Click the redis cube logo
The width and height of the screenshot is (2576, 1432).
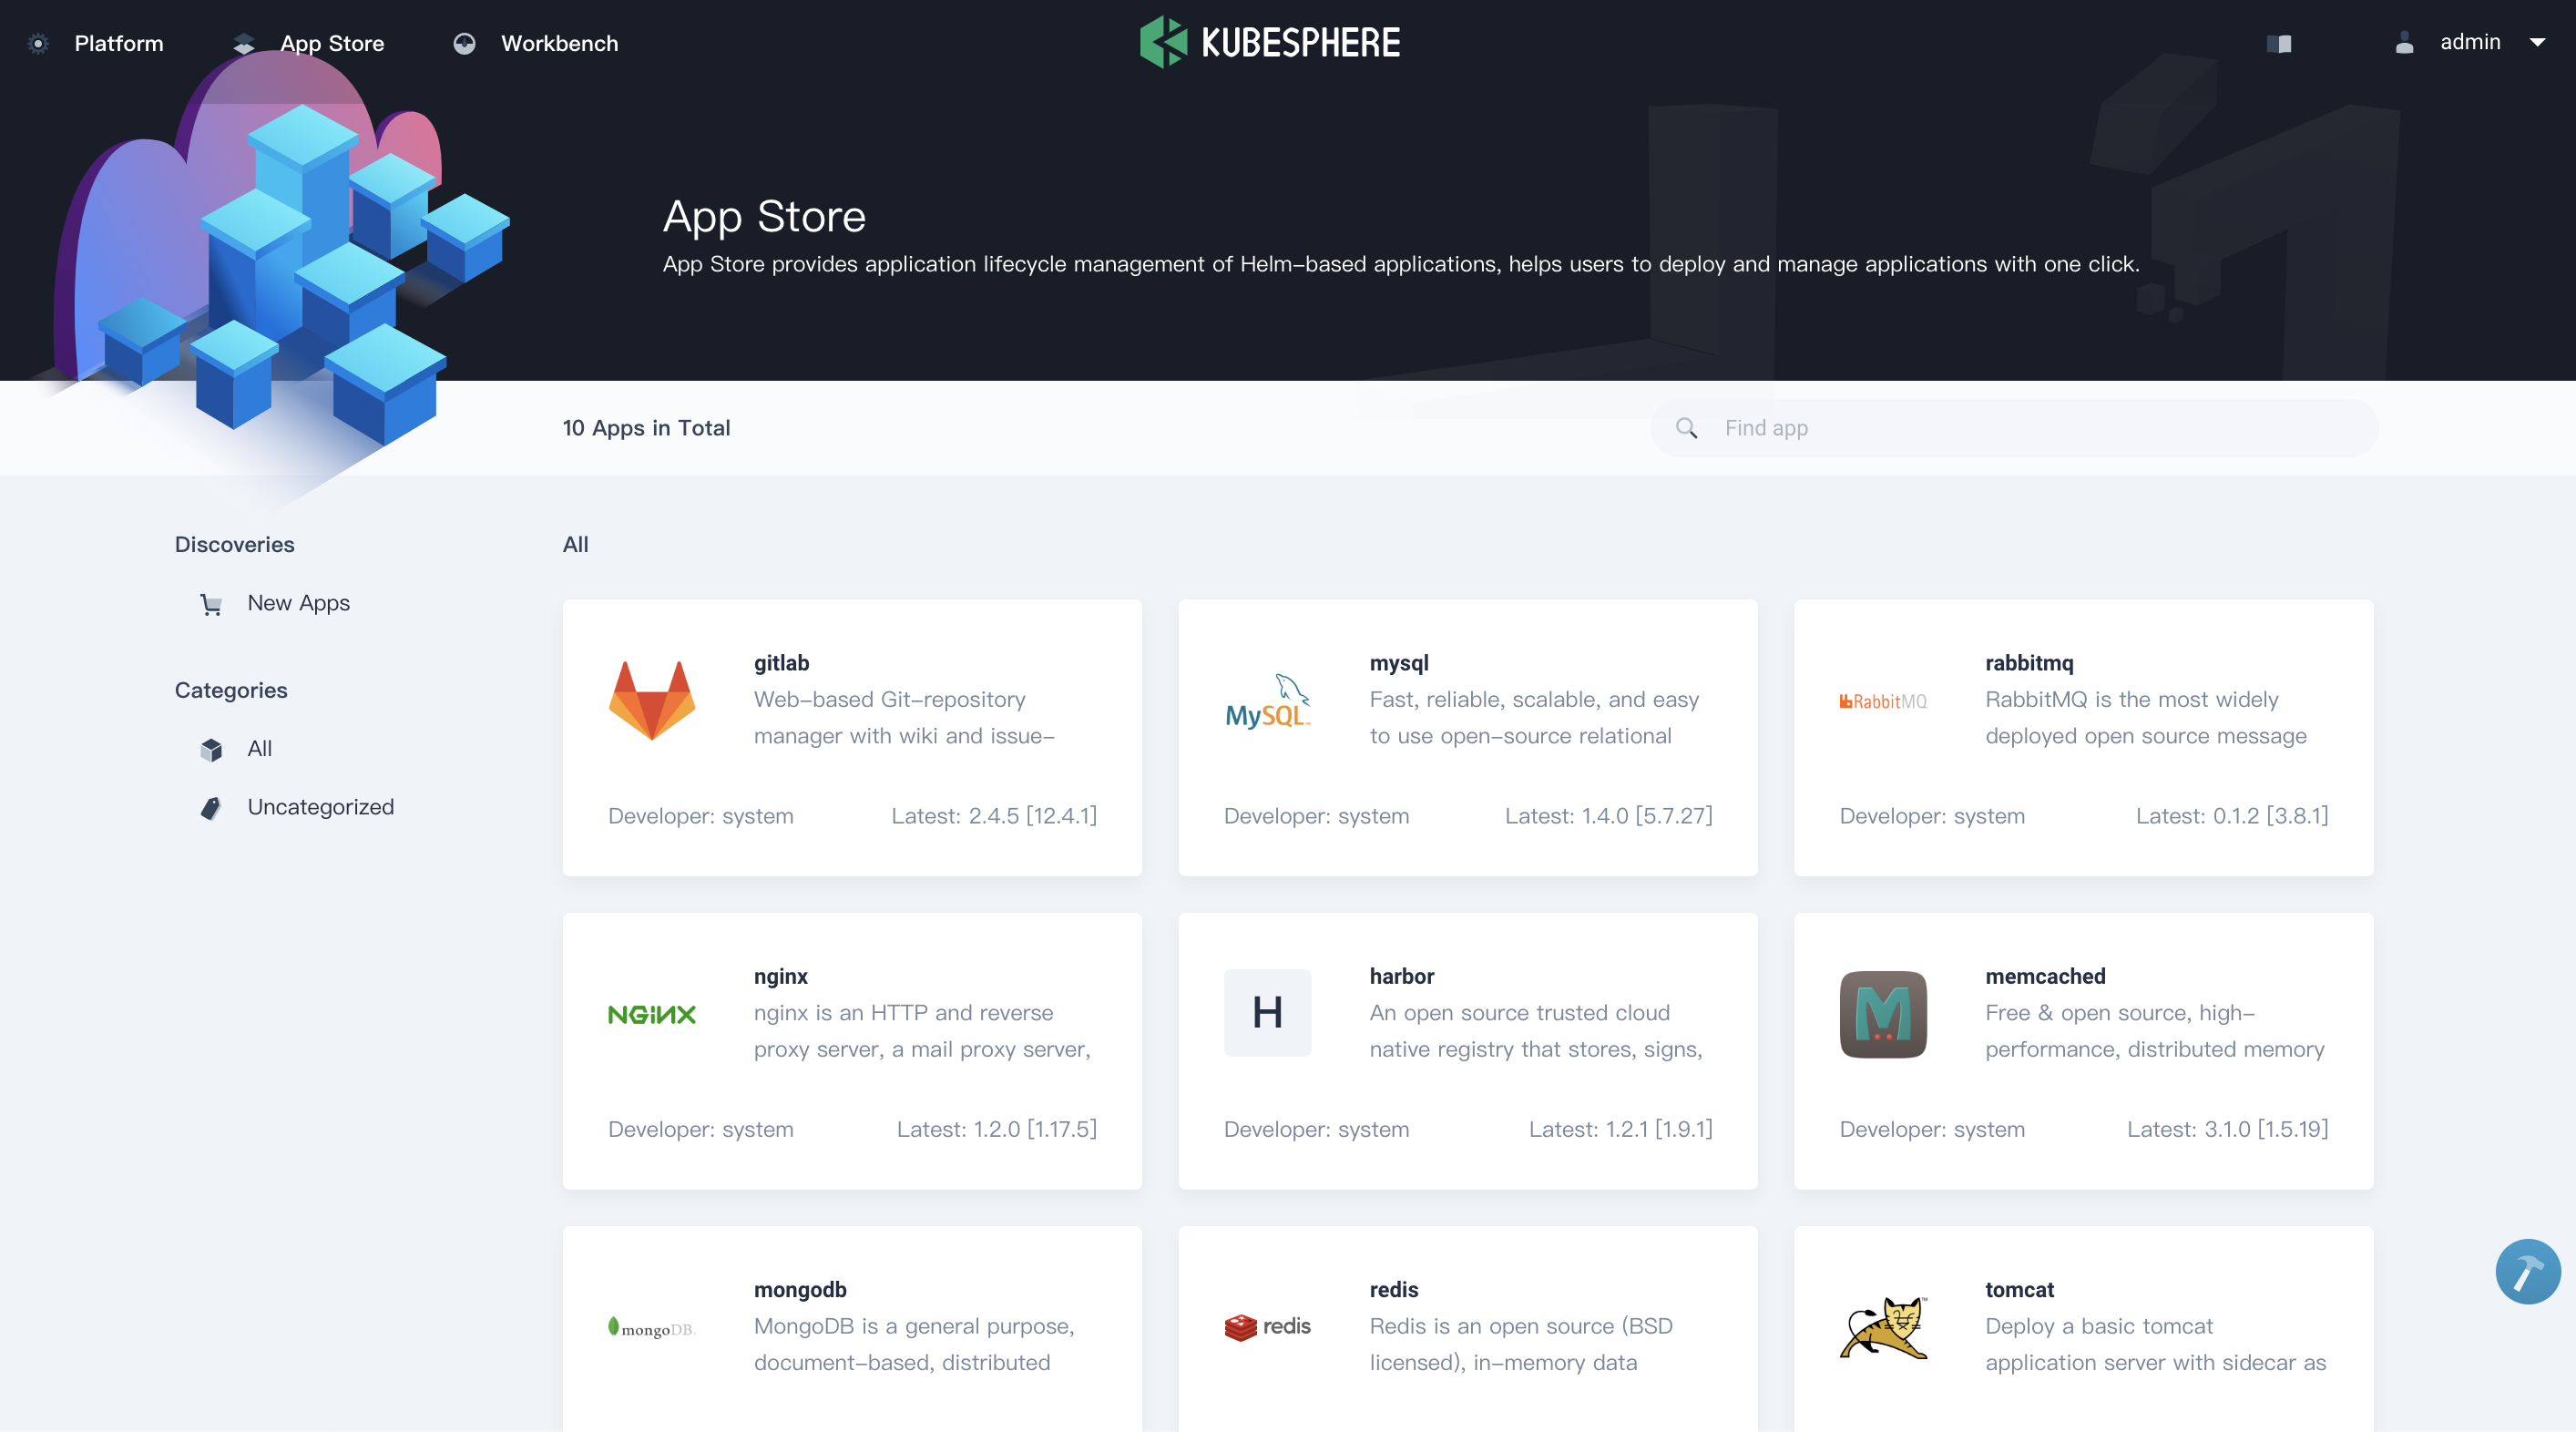pyautogui.click(x=1268, y=1327)
